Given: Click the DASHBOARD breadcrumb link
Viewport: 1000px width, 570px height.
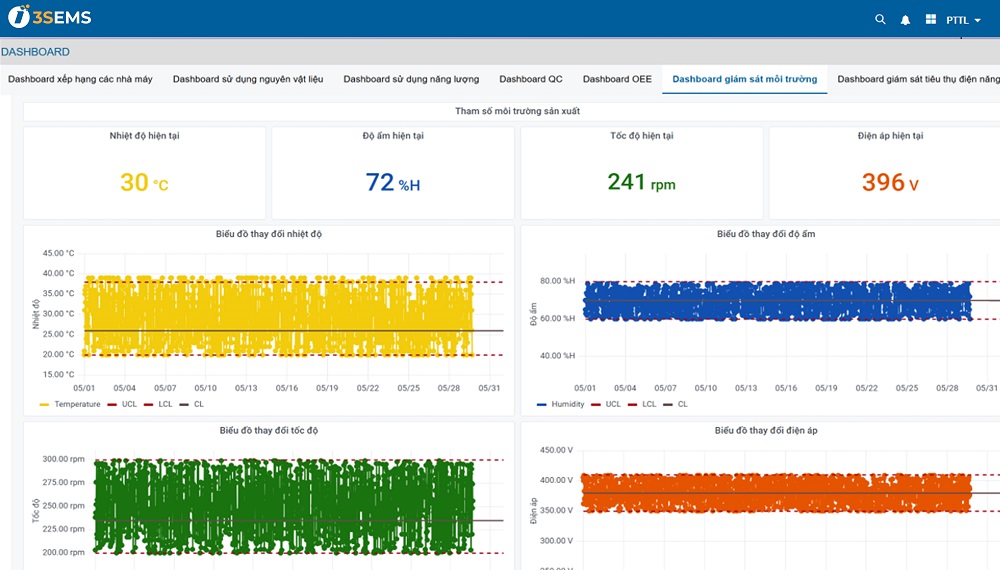Looking at the screenshot, I should tap(36, 52).
